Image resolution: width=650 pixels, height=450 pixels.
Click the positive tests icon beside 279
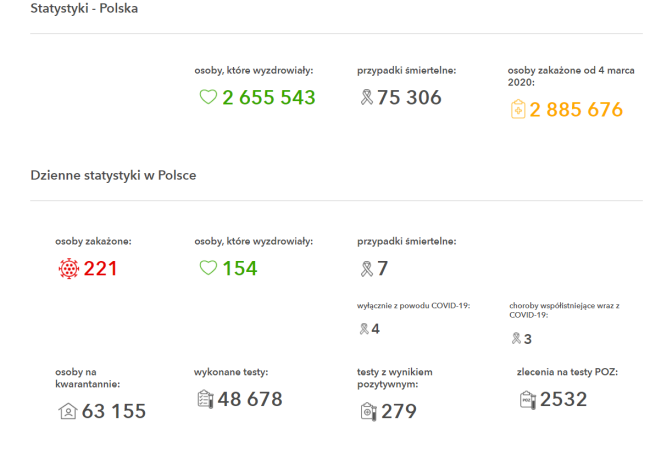click(367, 411)
